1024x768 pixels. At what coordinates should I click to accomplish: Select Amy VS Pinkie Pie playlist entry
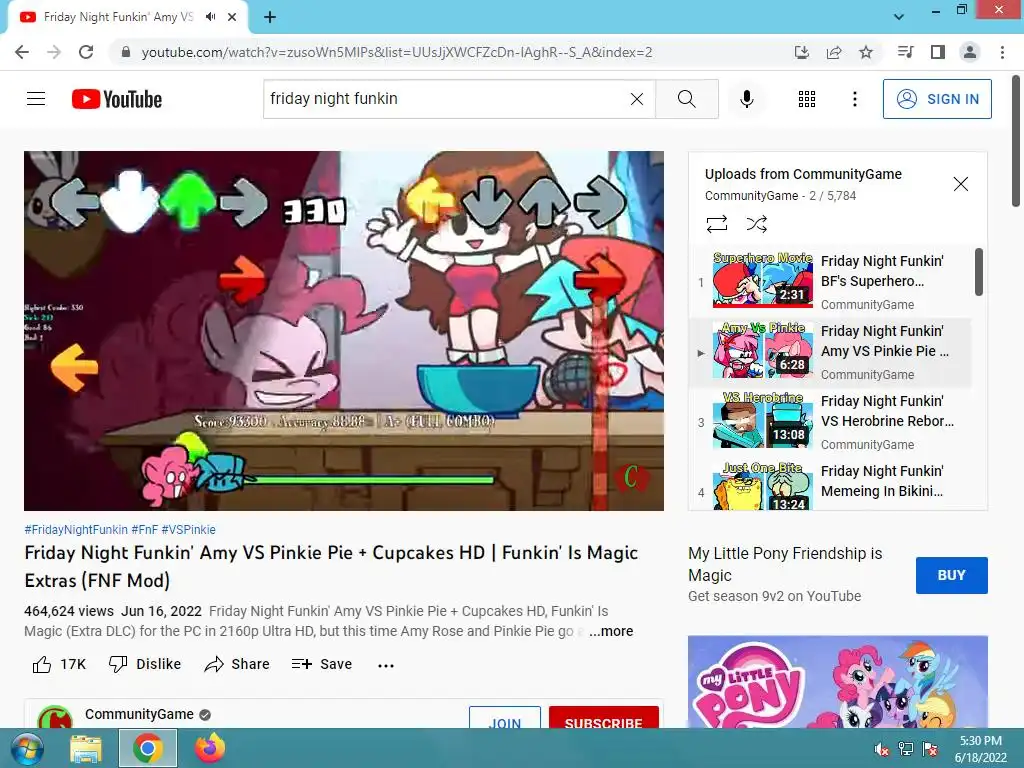pyautogui.click(x=831, y=353)
